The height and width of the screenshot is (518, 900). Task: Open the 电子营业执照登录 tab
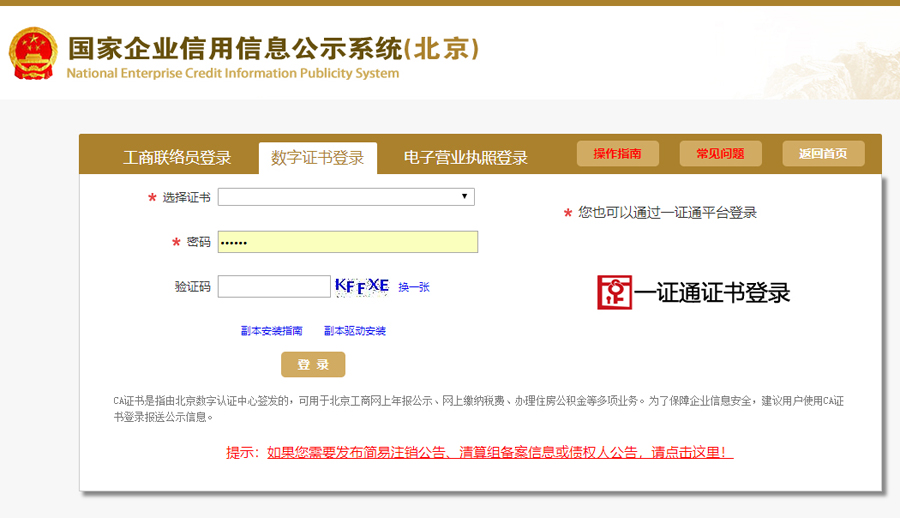[465, 157]
